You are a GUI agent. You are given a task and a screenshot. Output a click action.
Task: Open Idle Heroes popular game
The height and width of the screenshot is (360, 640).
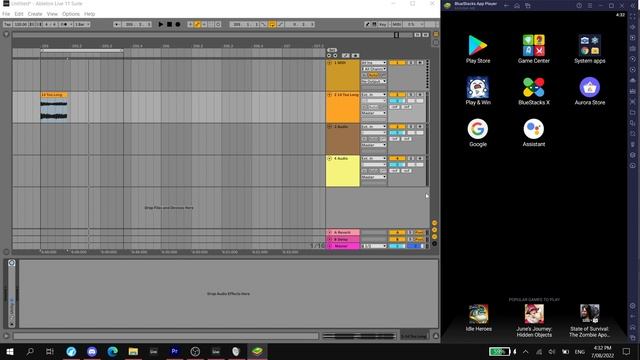click(x=478, y=318)
